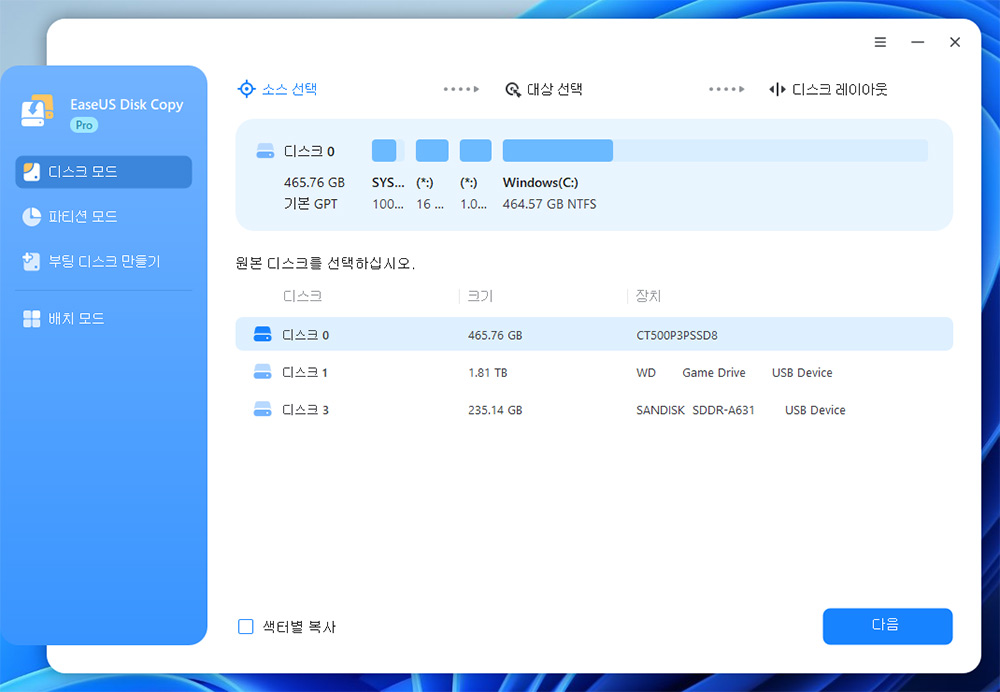Screen dimensions: 1000x692
Task: Click the 1.0 GB partition block
Action: (476, 151)
